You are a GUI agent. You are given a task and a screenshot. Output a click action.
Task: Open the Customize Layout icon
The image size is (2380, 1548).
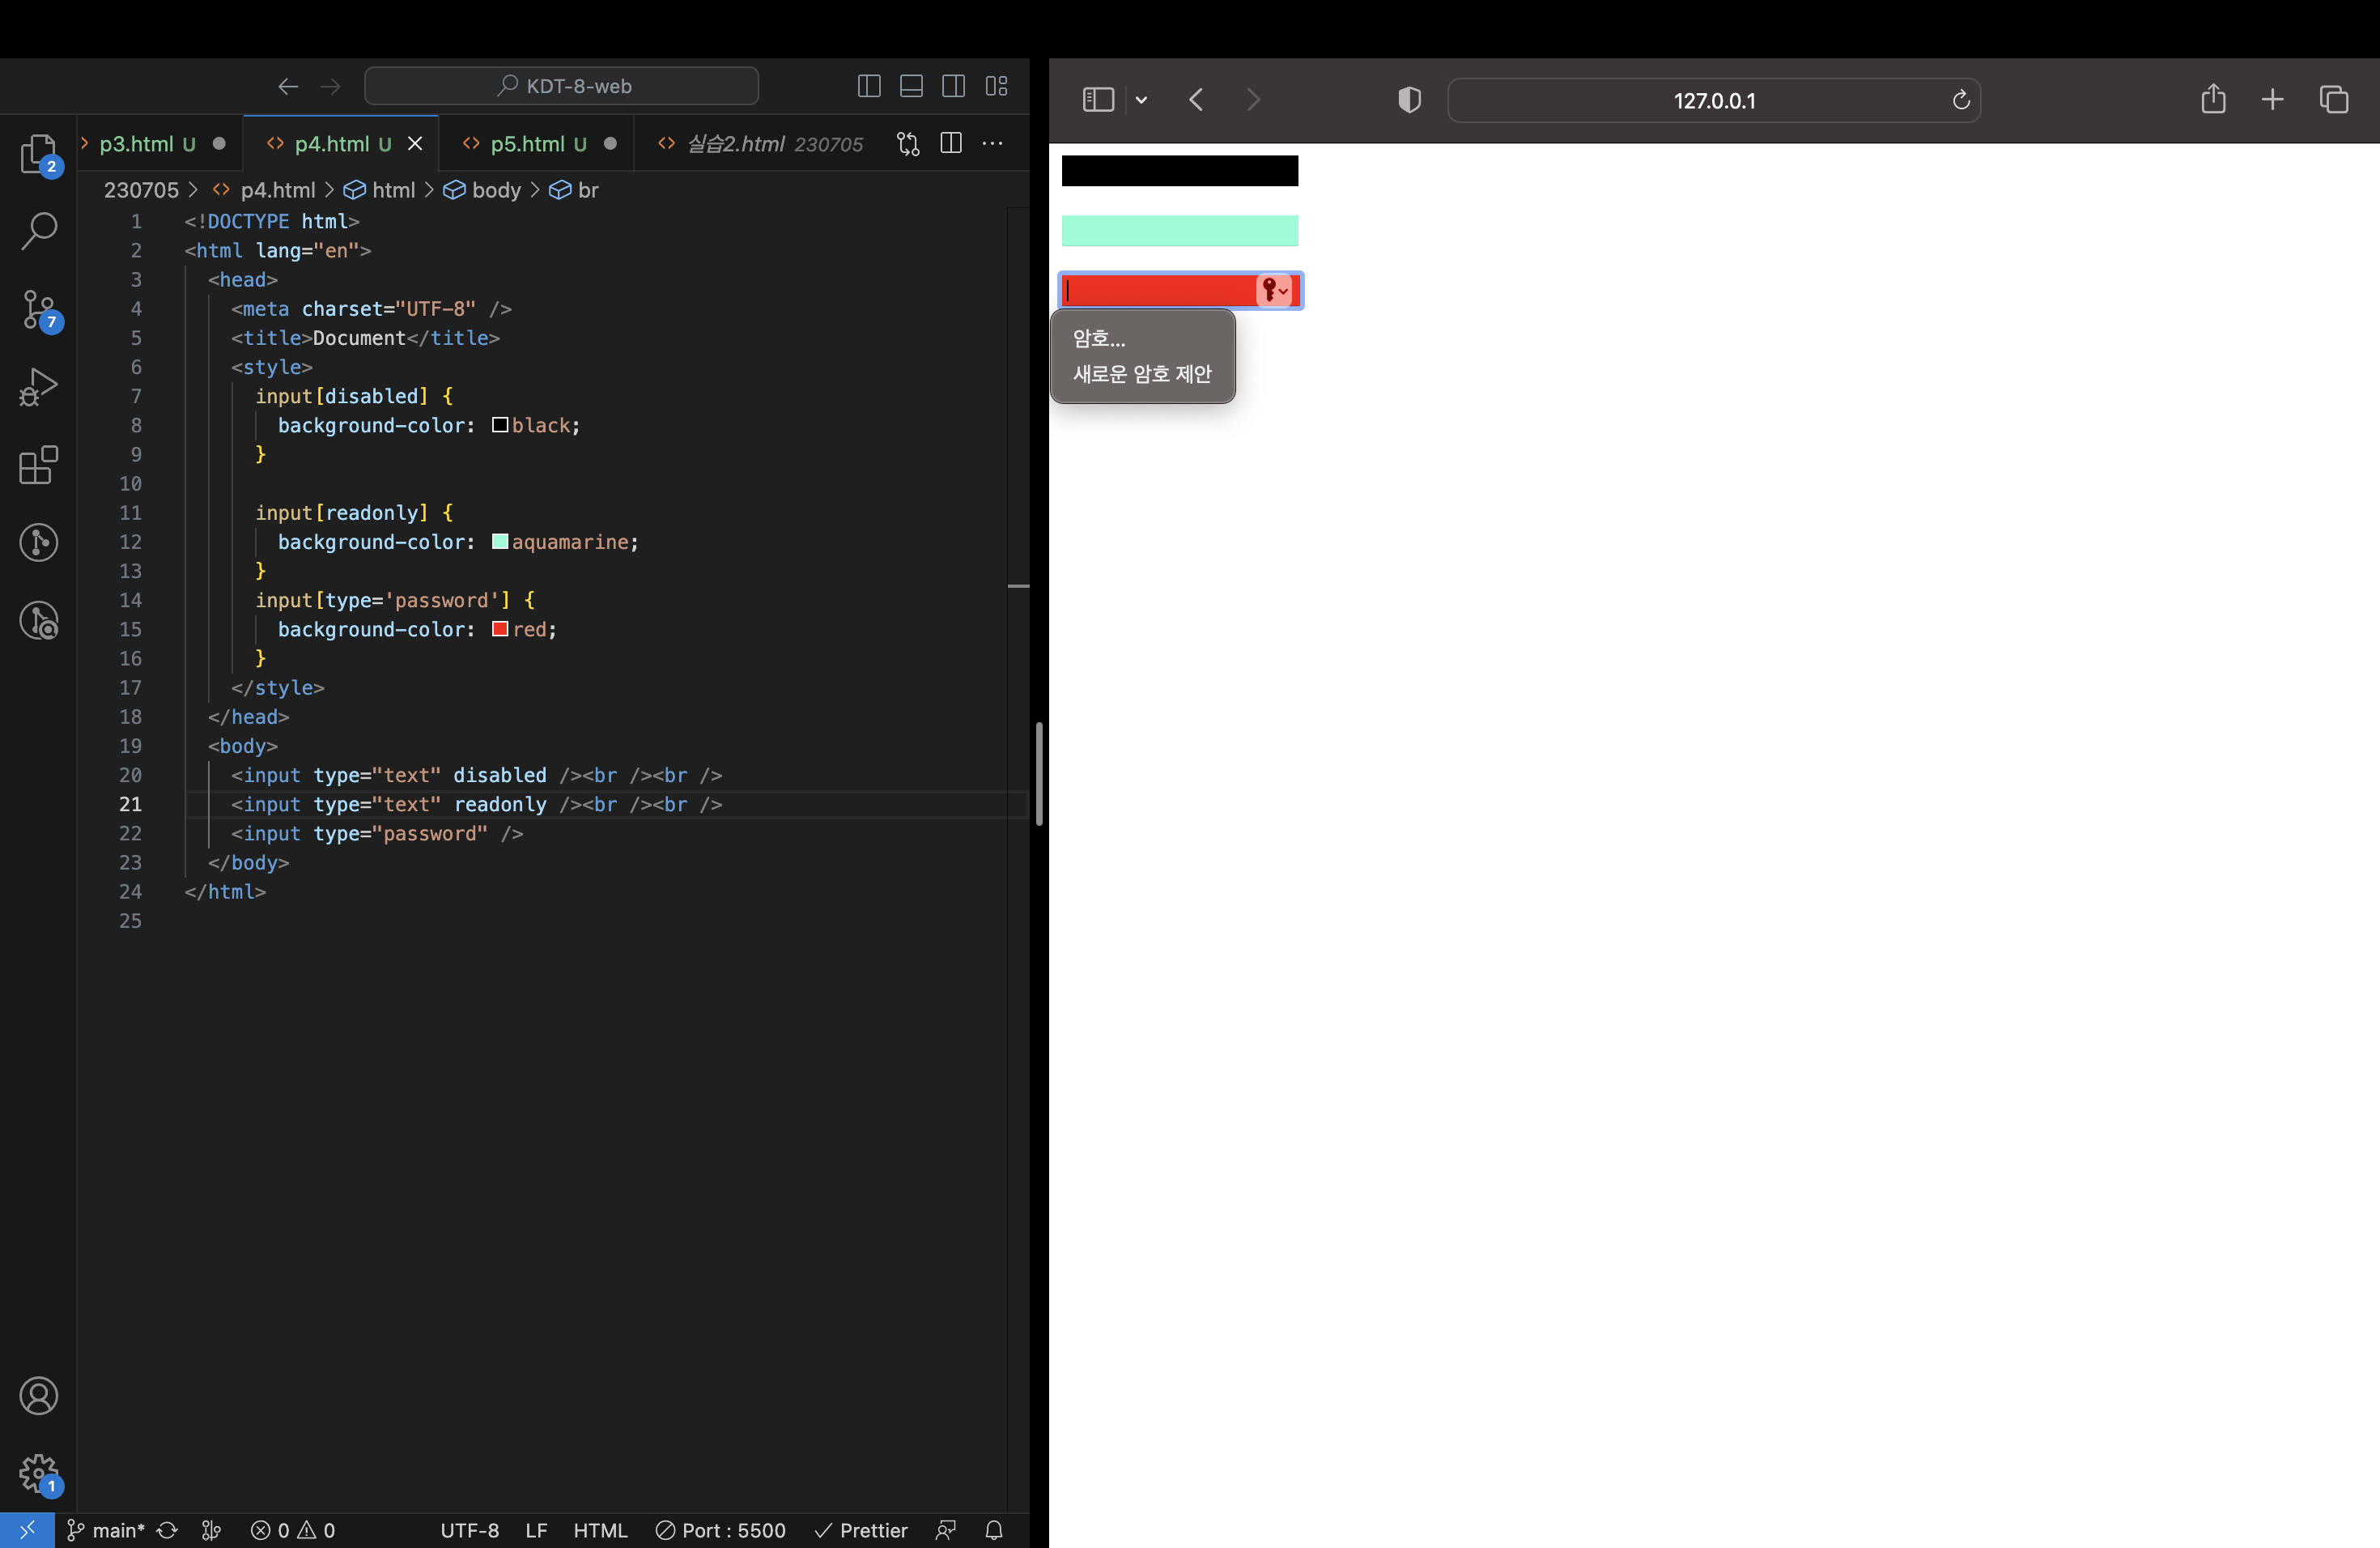pos(996,86)
